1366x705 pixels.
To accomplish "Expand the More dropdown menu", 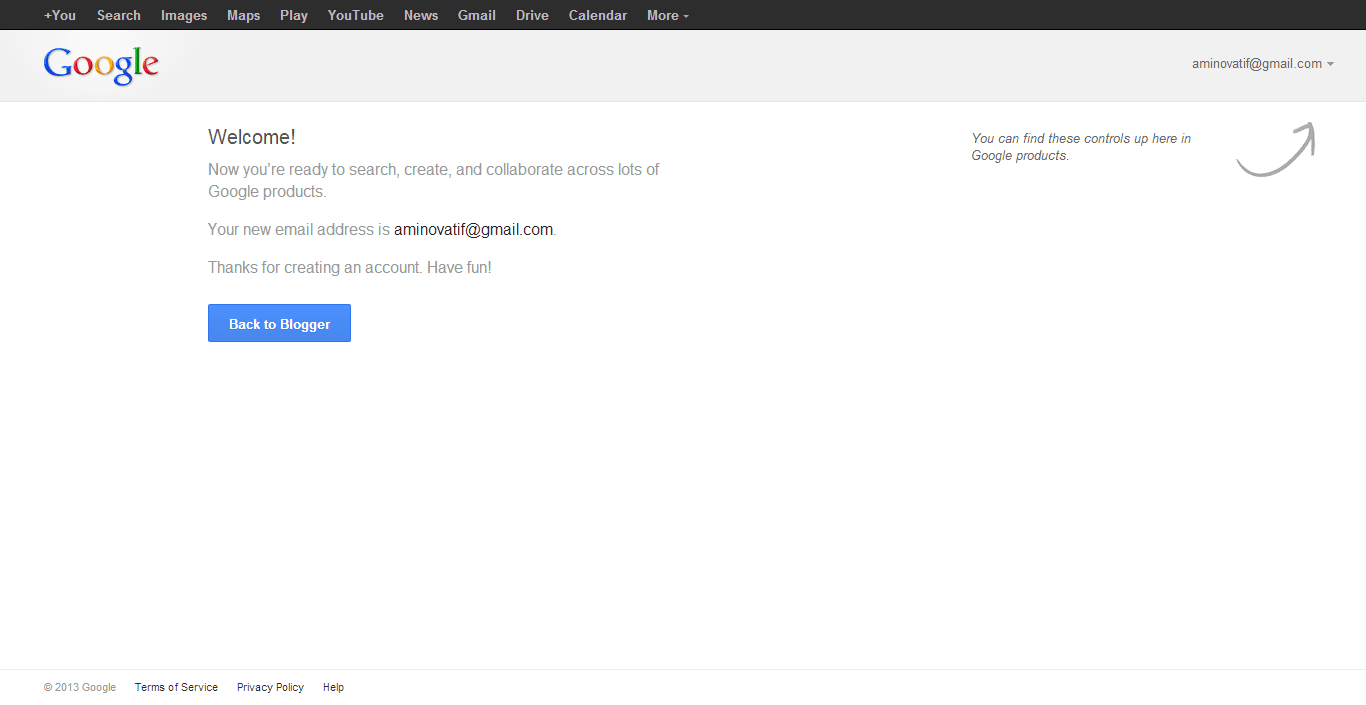I will tap(667, 15).
